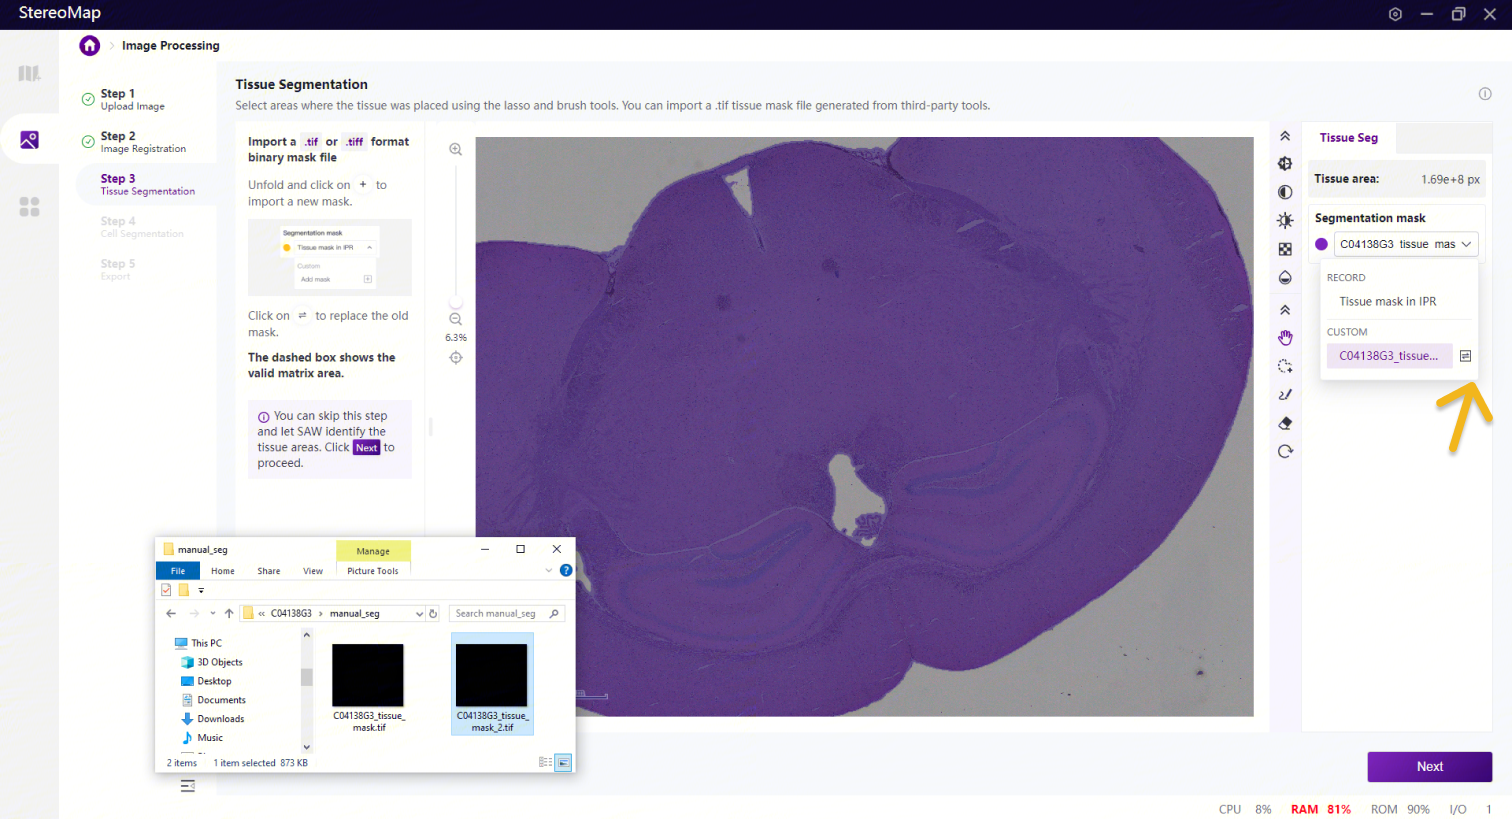
Task: Click the redo/reset rotation arrow tool
Action: pos(1285,451)
